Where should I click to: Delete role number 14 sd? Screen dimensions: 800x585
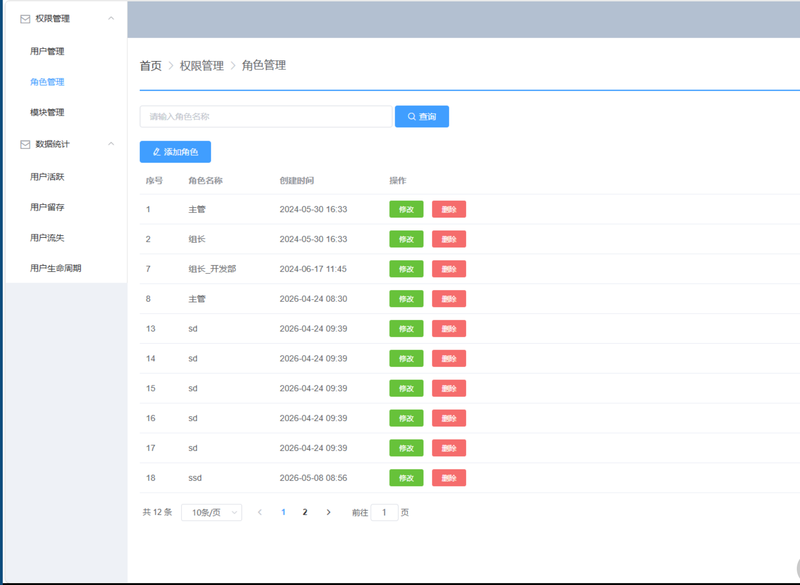coord(449,359)
